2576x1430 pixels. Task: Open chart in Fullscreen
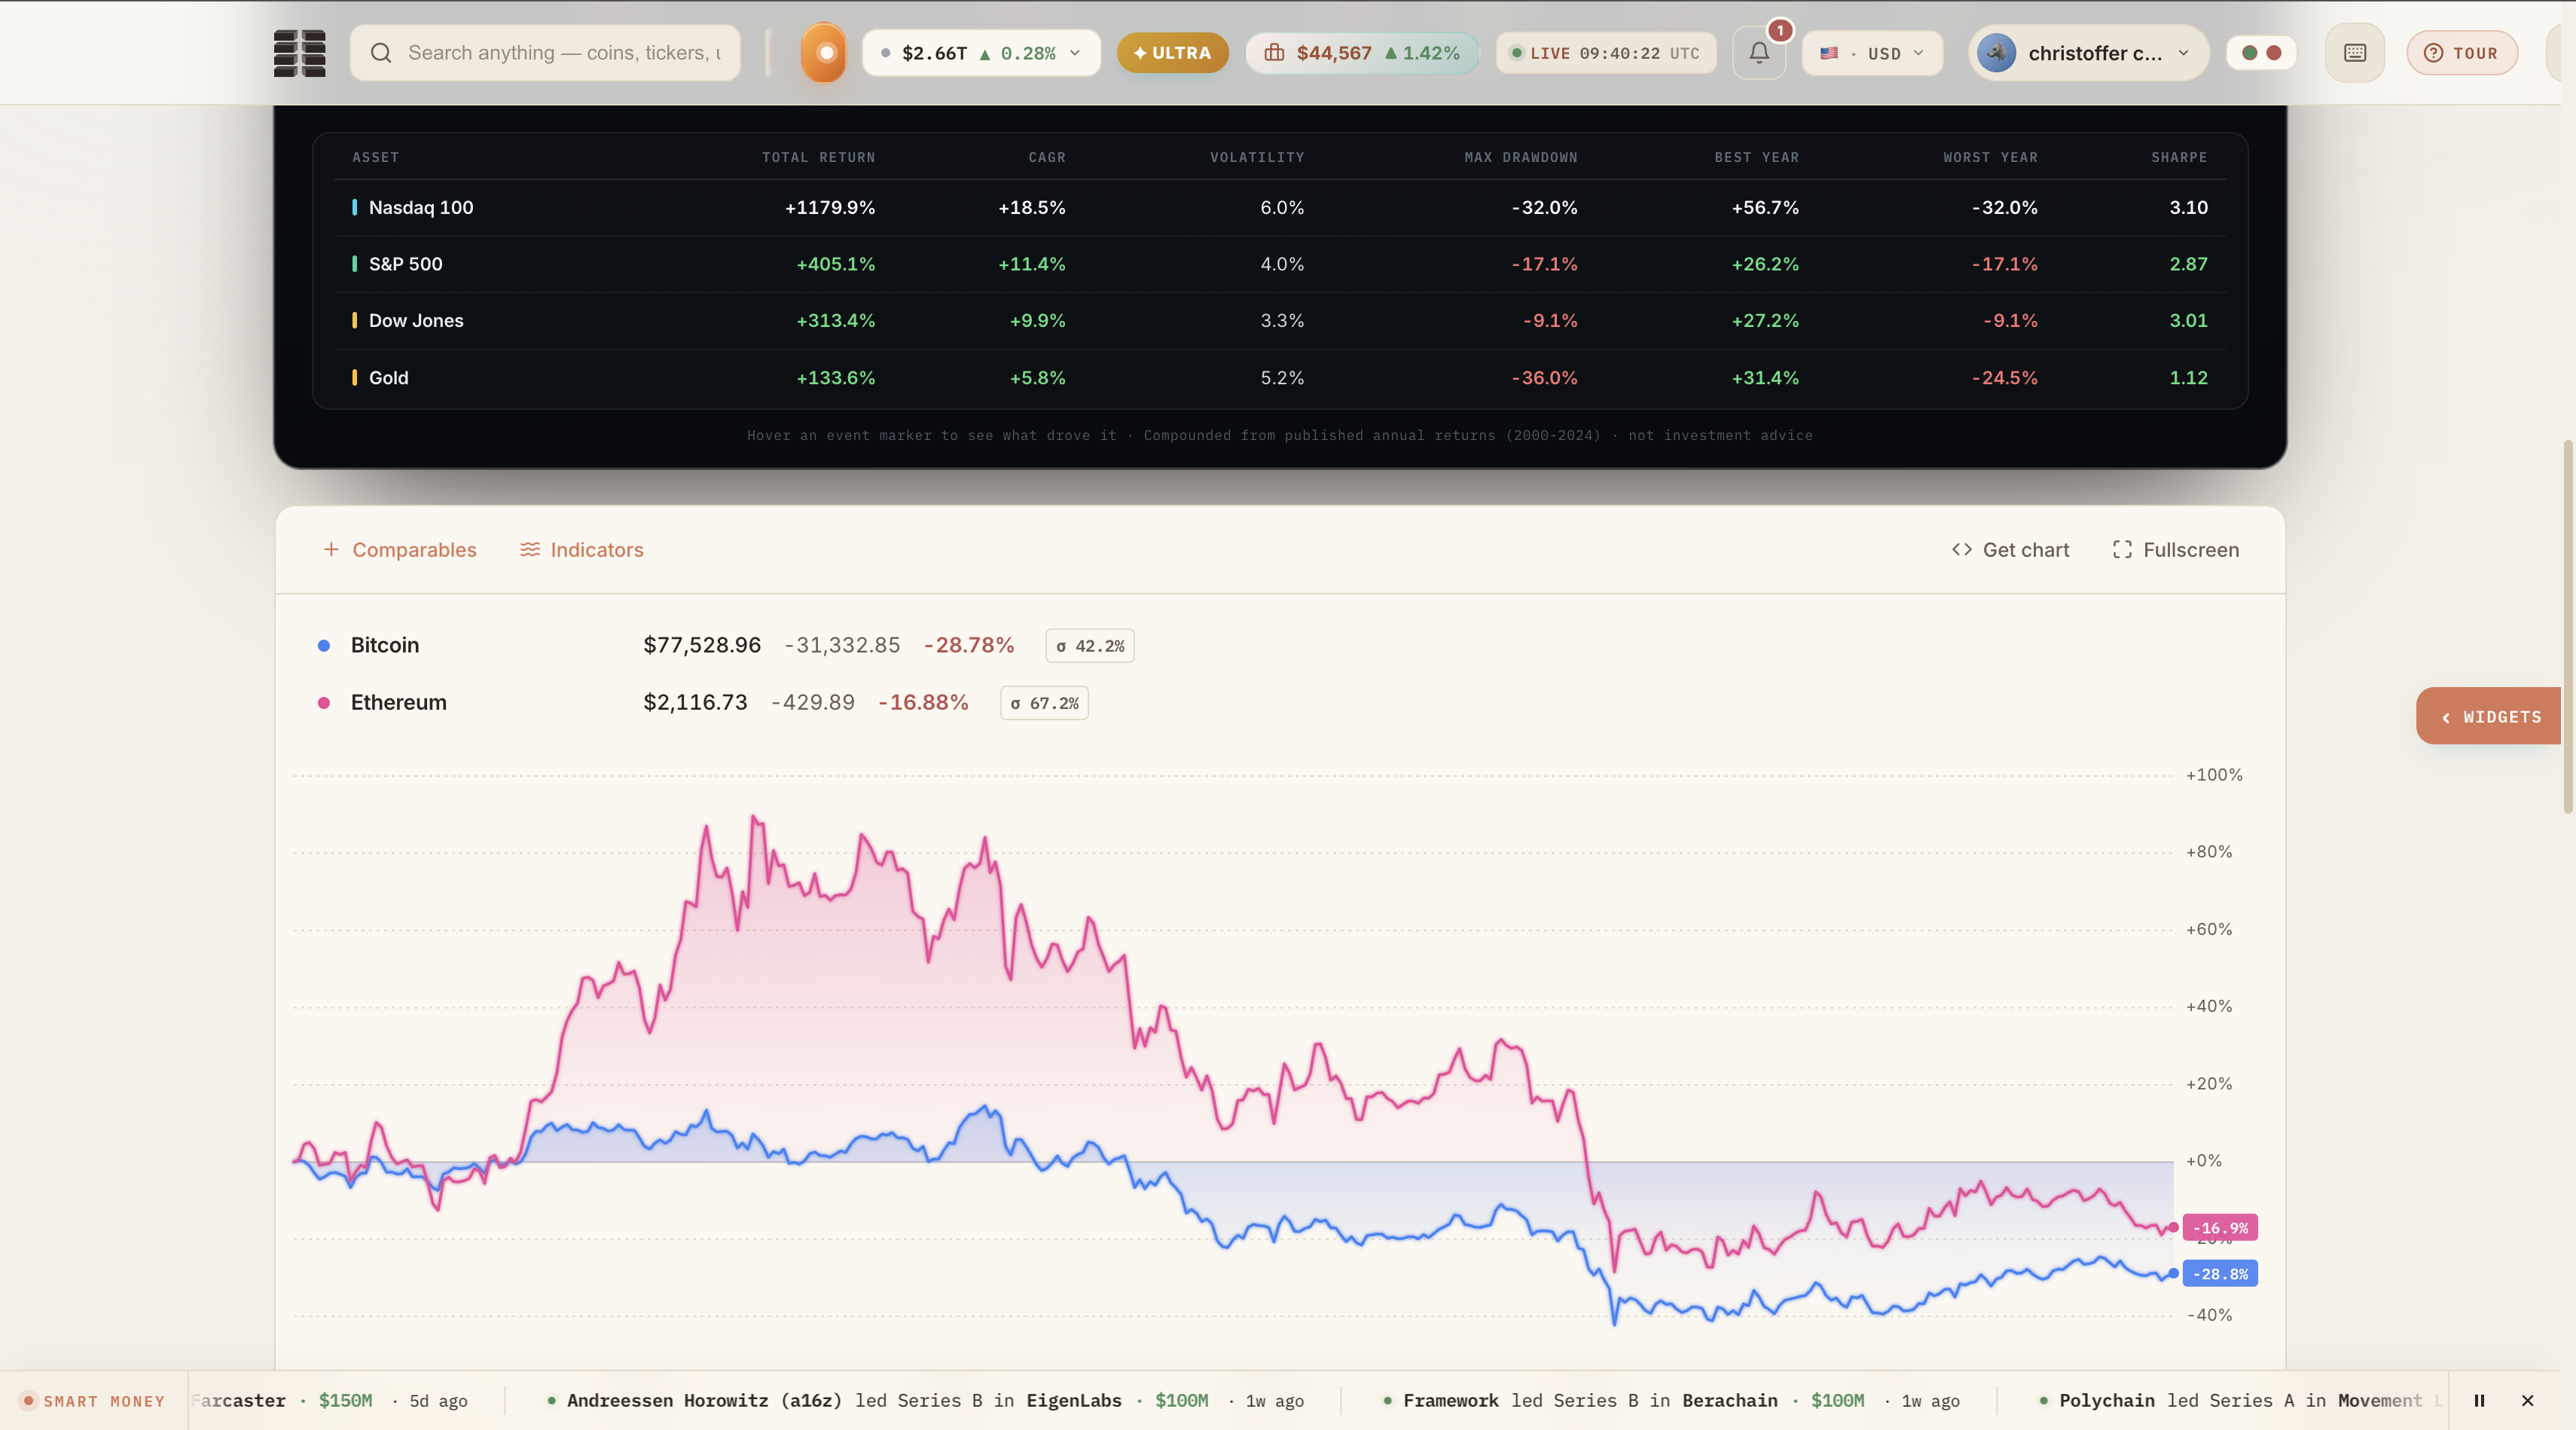tap(2175, 550)
